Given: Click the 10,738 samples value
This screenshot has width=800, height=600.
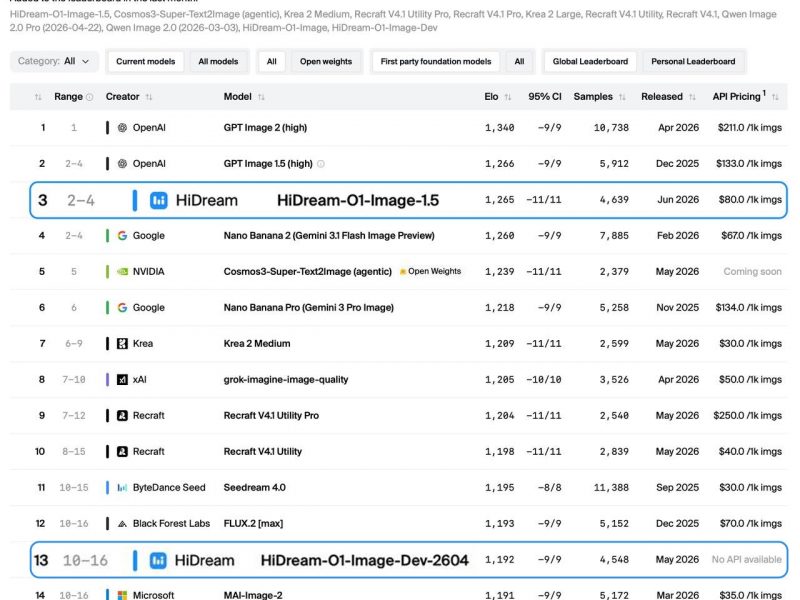Looking at the screenshot, I should (611, 128).
